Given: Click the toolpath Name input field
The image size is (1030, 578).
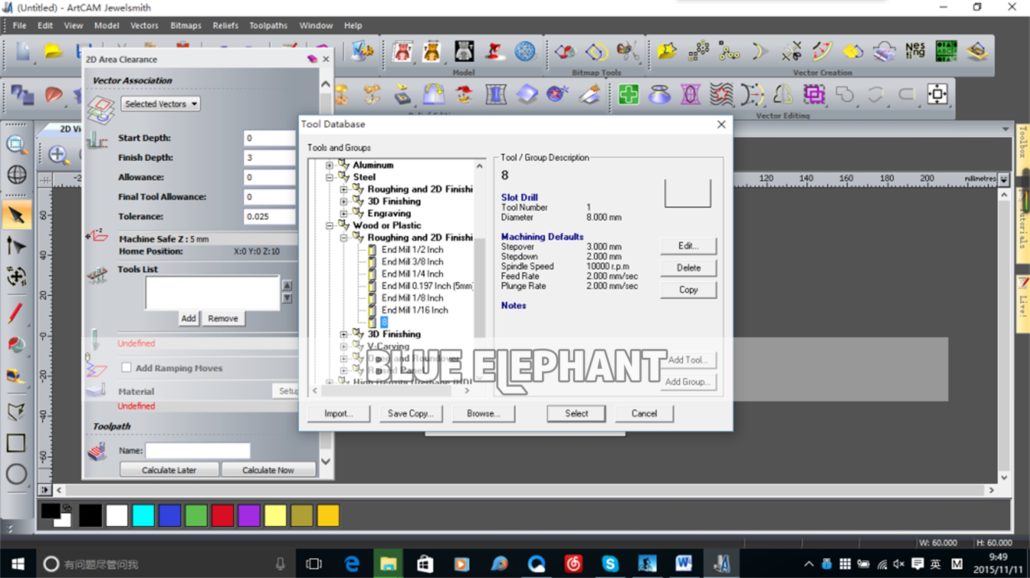Looking at the screenshot, I should pyautogui.click(x=198, y=451).
